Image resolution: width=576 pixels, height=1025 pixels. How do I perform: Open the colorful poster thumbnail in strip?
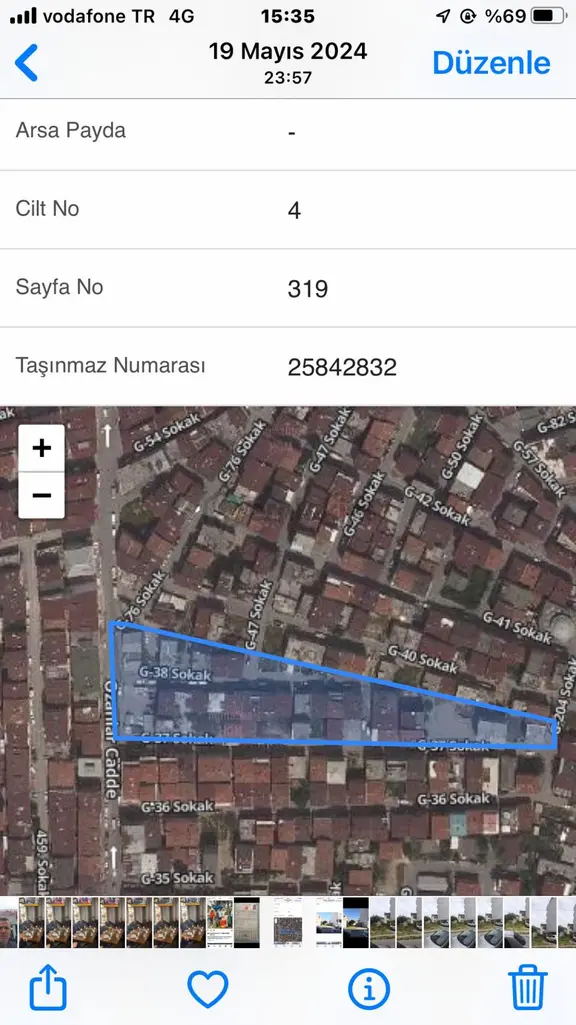pos(220,922)
